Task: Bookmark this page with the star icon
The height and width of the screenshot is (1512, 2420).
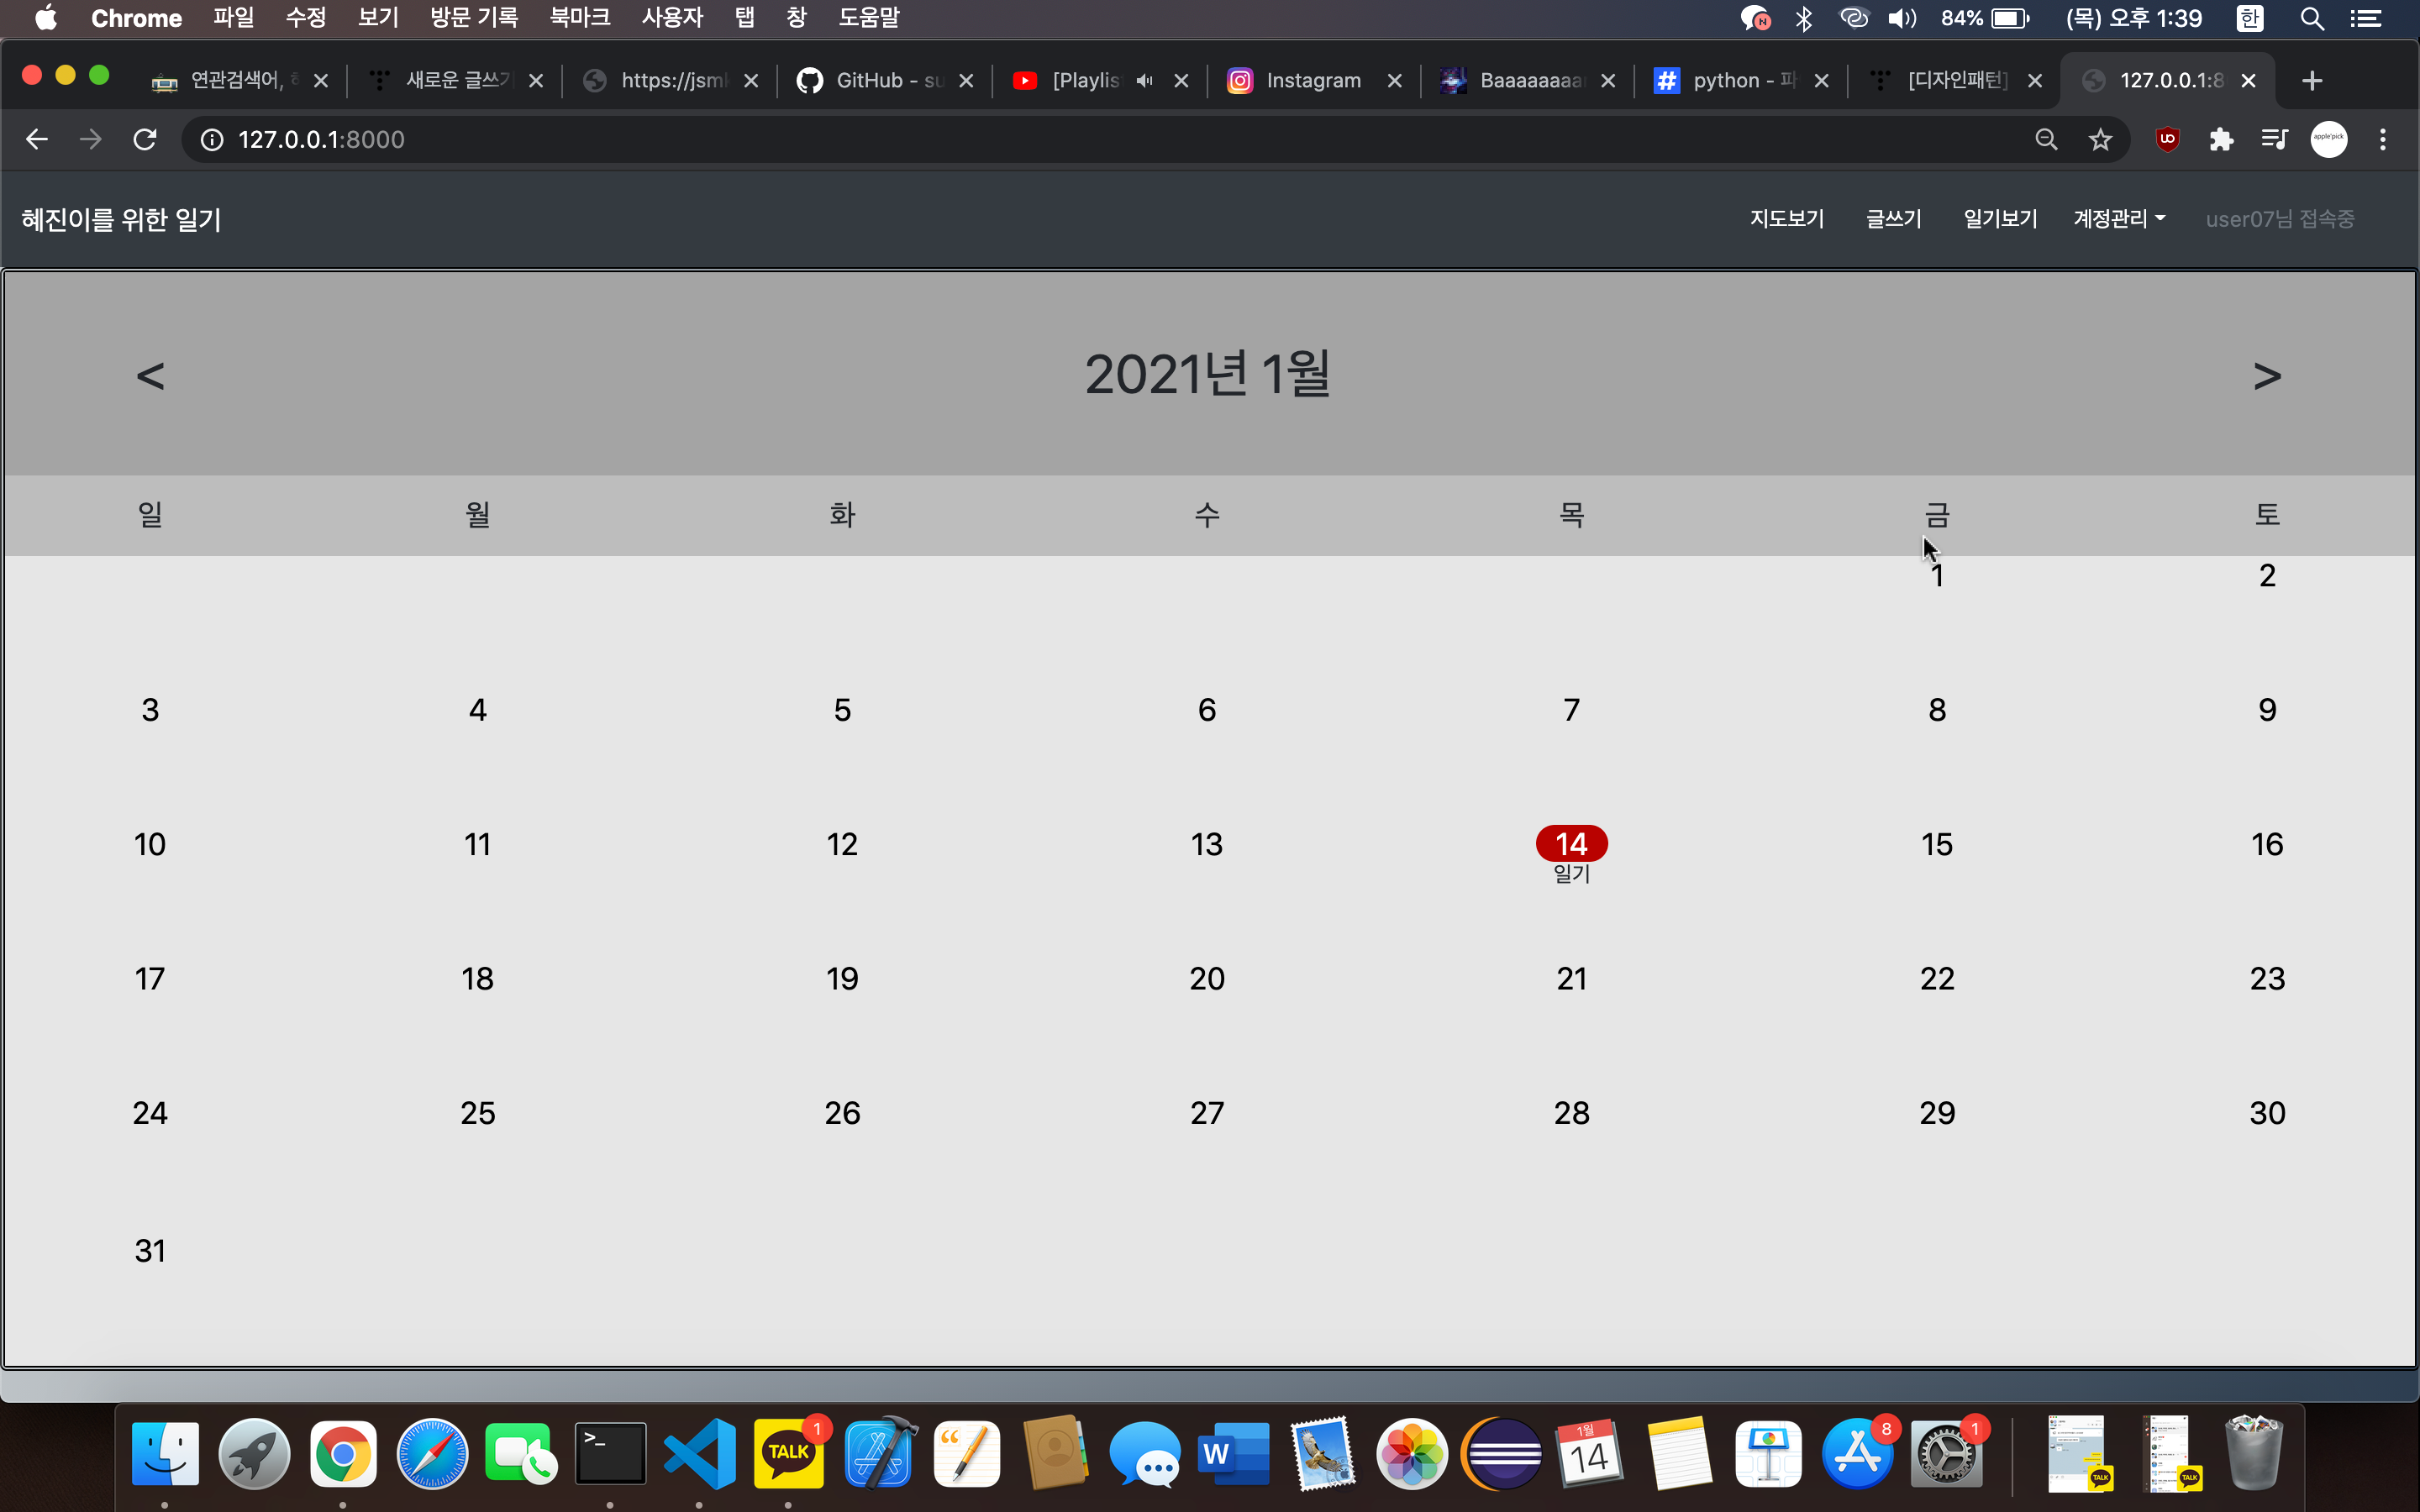Action: point(2100,139)
